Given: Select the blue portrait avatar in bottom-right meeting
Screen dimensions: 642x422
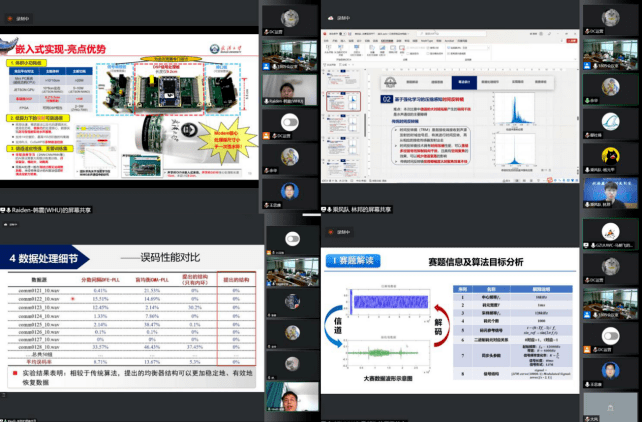Looking at the screenshot, I should tap(610, 372).
